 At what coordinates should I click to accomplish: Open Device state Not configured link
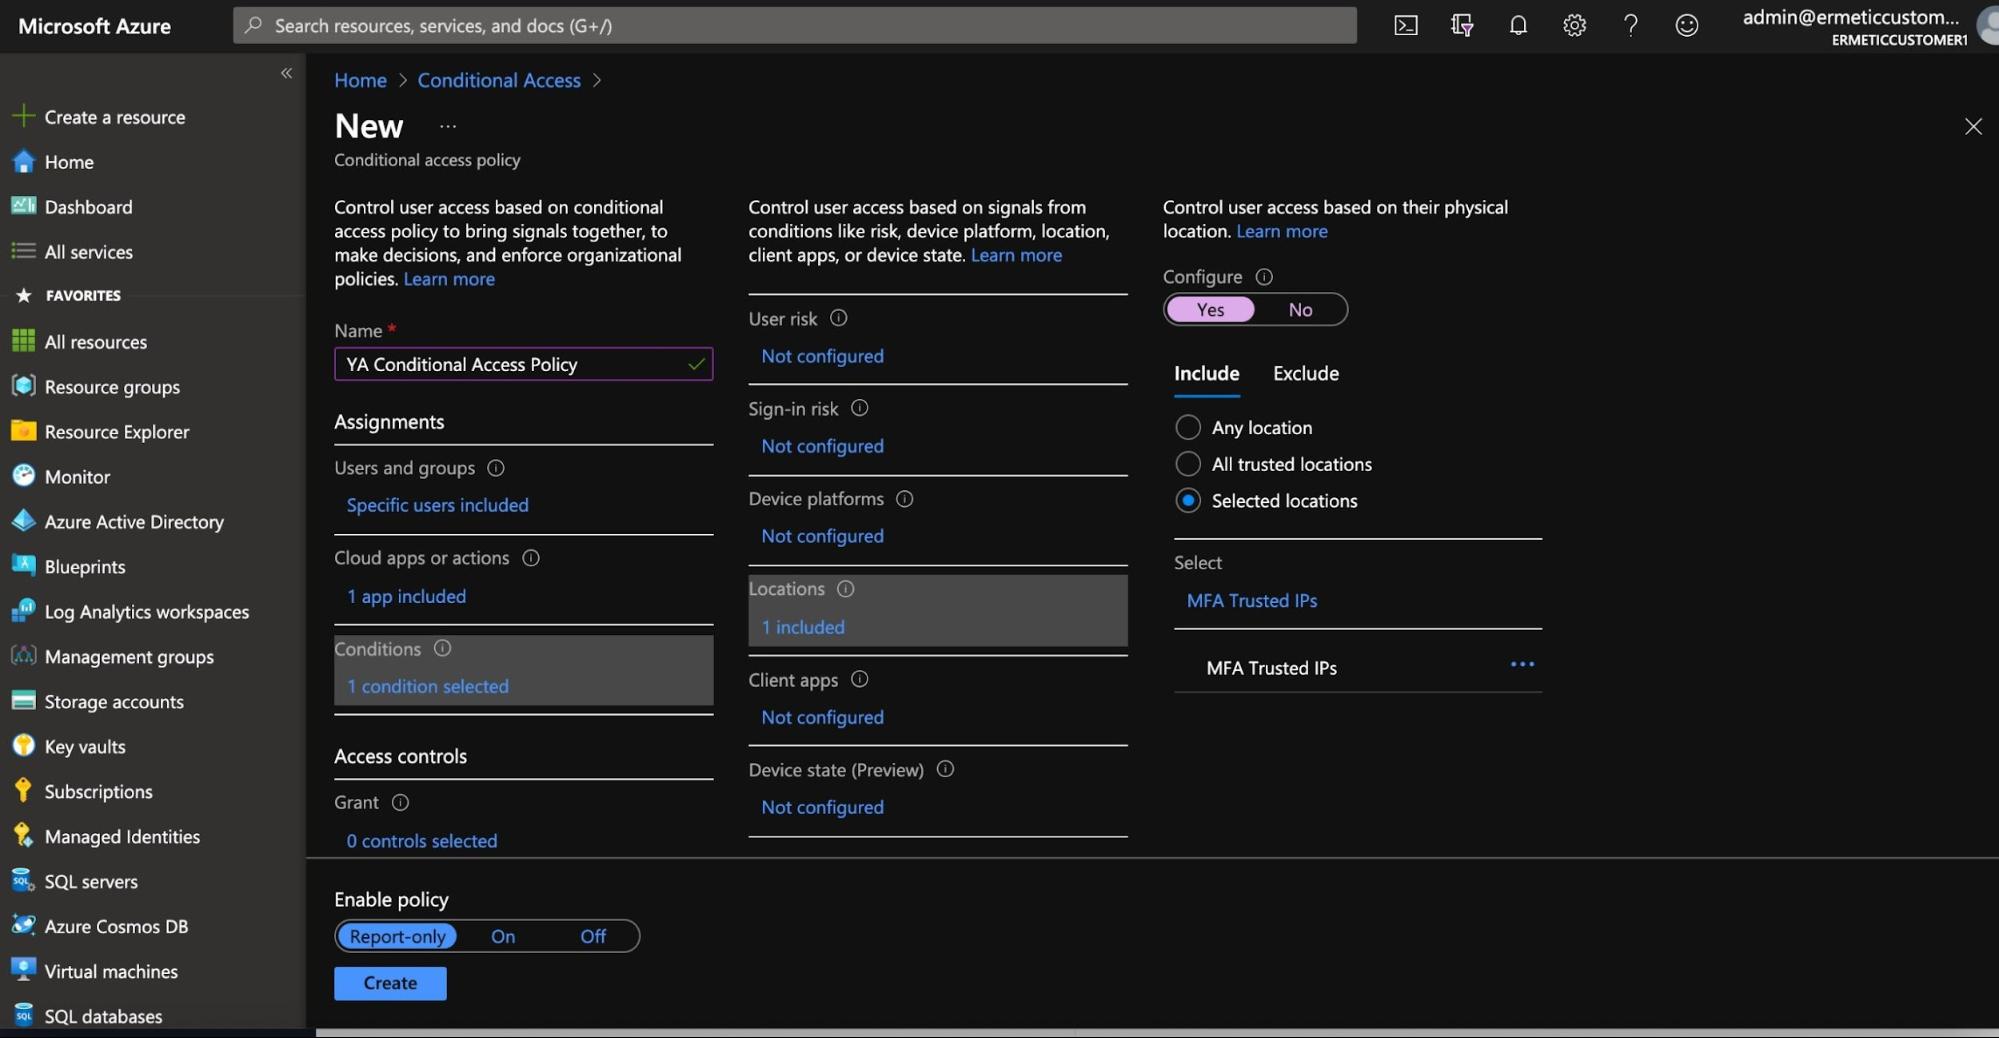point(823,807)
